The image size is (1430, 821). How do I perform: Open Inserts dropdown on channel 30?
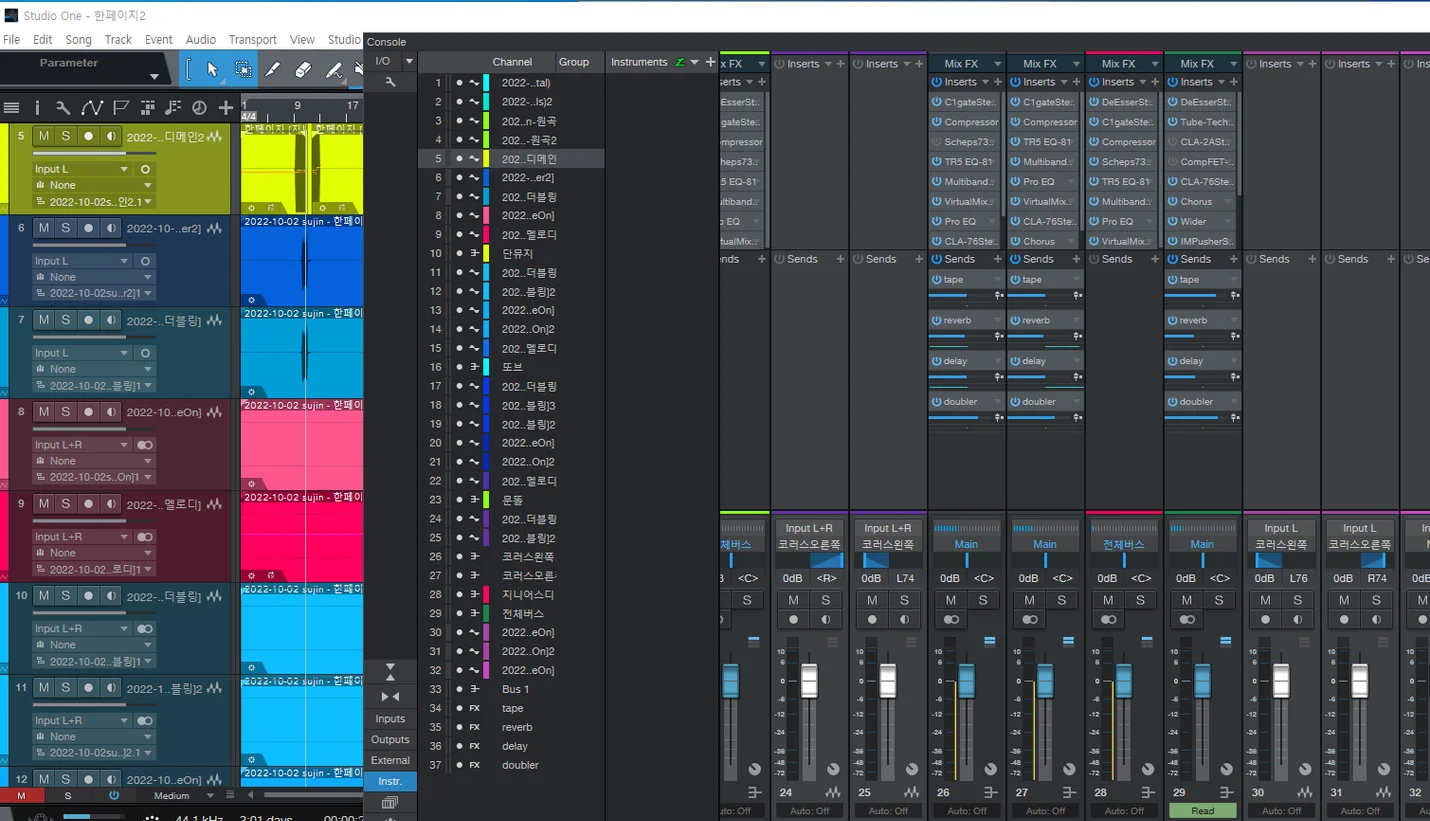click(1302, 64)
